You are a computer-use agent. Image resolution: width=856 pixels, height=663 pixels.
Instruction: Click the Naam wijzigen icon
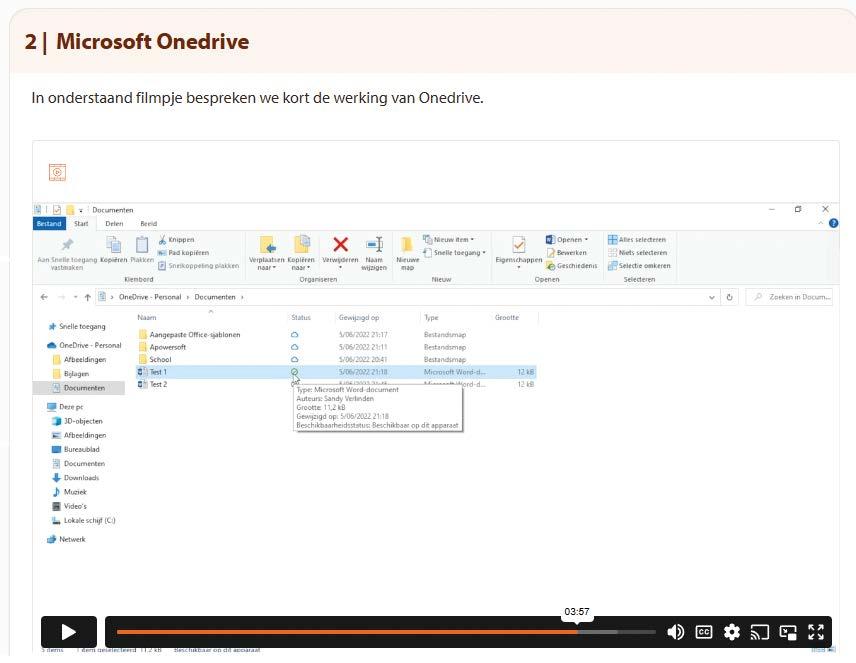point(374,253)
